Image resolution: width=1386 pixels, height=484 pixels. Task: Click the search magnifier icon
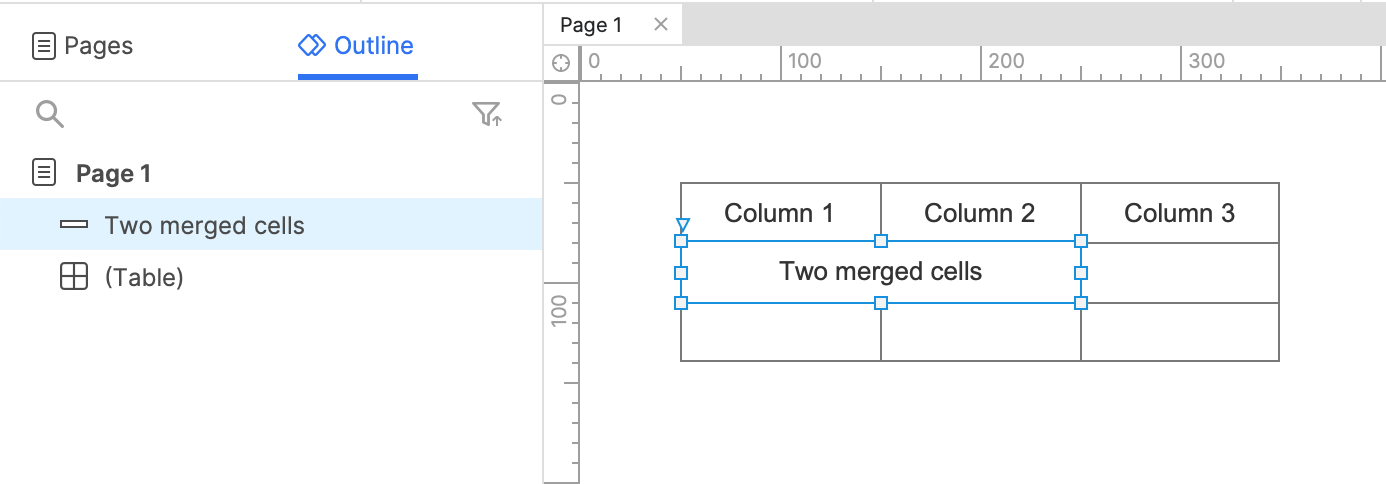(50, 114)
